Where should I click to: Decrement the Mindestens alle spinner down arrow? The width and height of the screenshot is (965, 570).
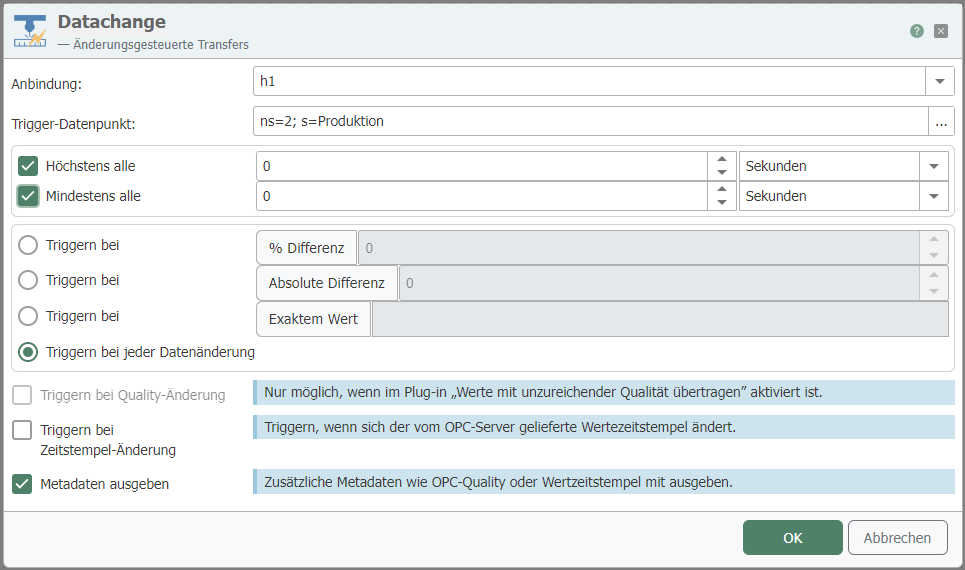pos(722,203)
